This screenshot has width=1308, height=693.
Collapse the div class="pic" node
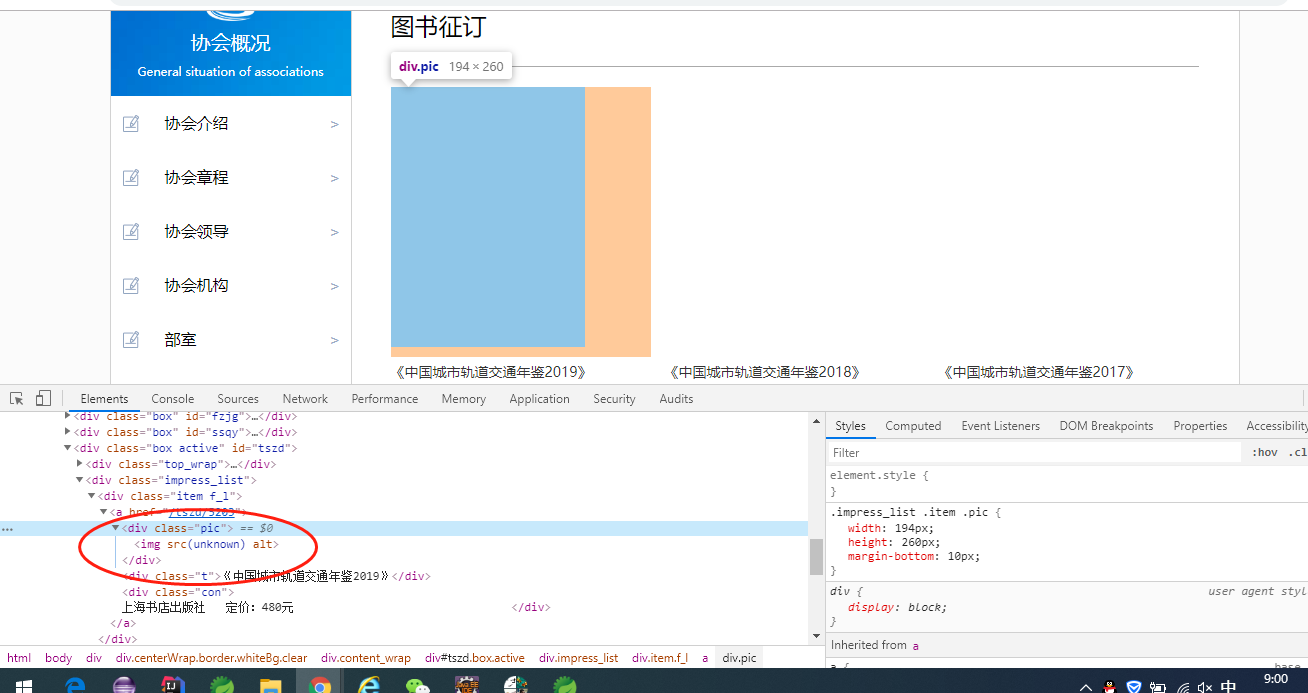click(x=116, y=528)
